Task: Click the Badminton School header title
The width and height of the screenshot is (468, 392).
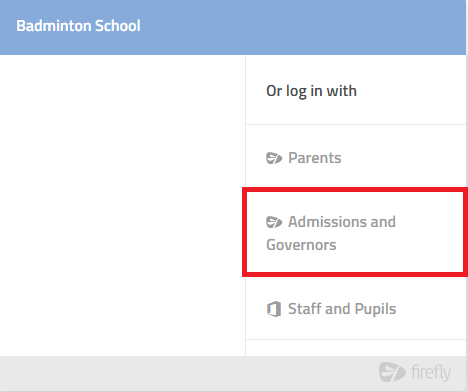Action: pyautogui.click(x=78, y=26)
